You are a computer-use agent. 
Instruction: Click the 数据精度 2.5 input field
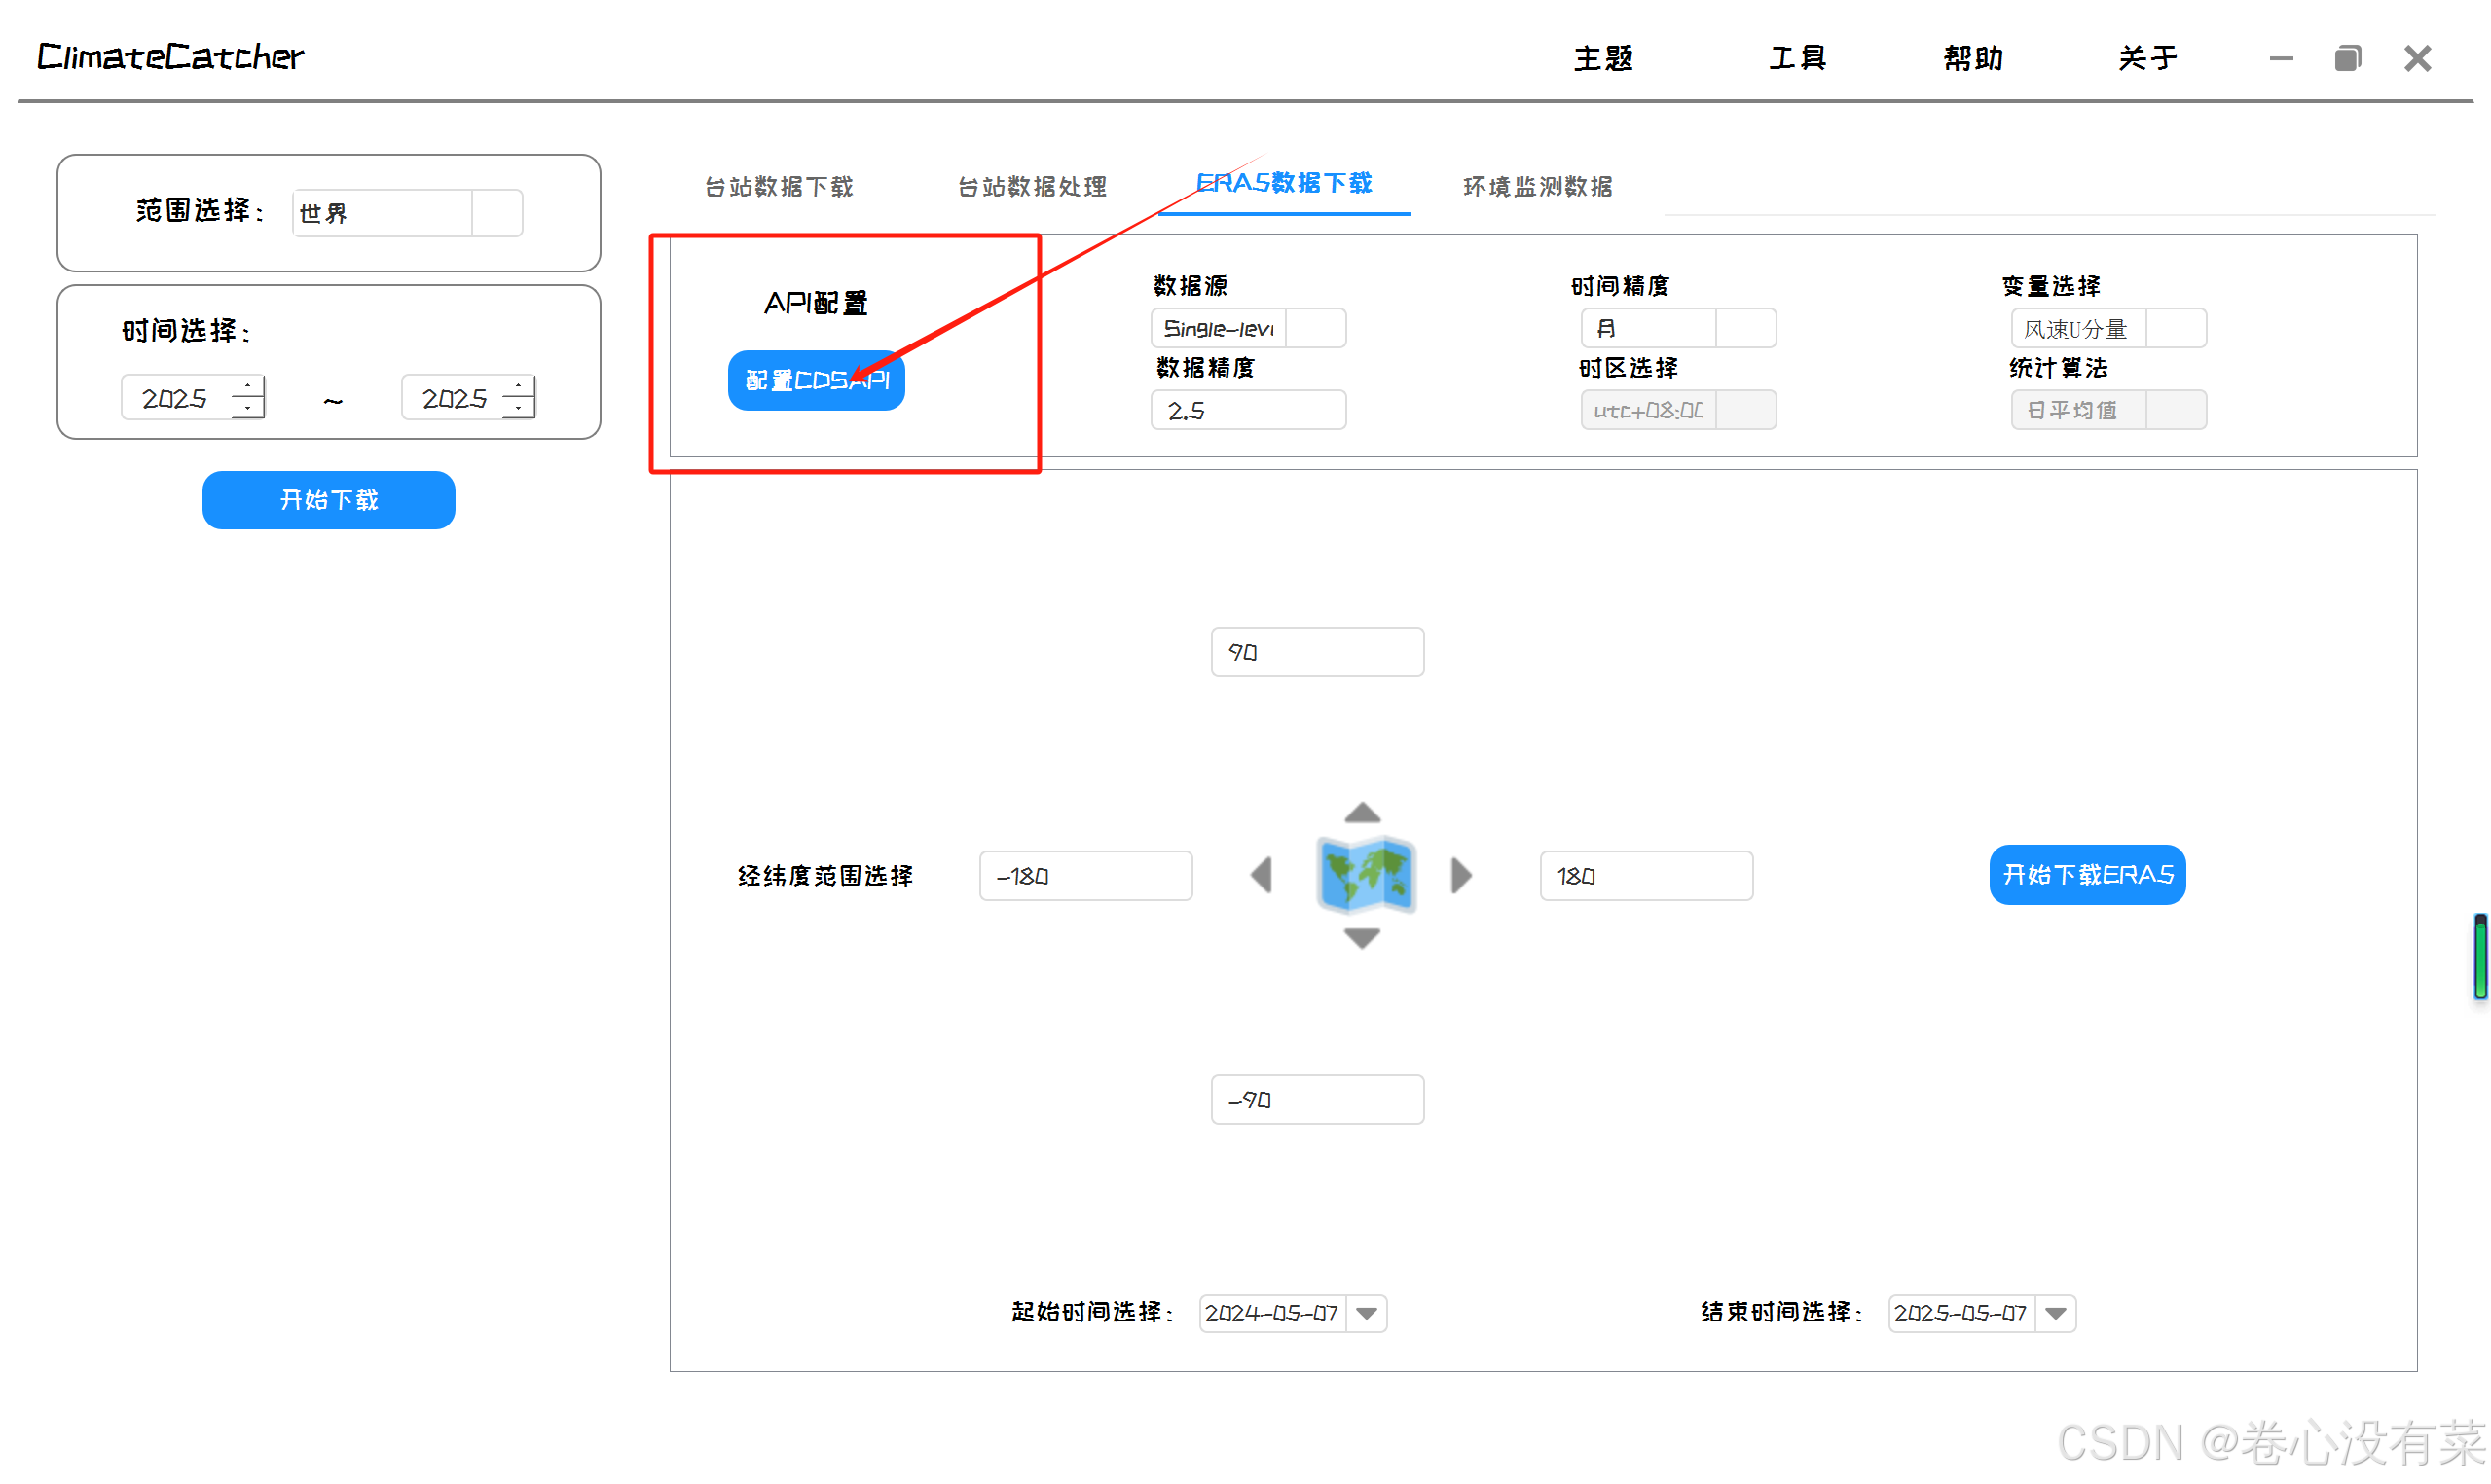click(x=1248, y=411)
